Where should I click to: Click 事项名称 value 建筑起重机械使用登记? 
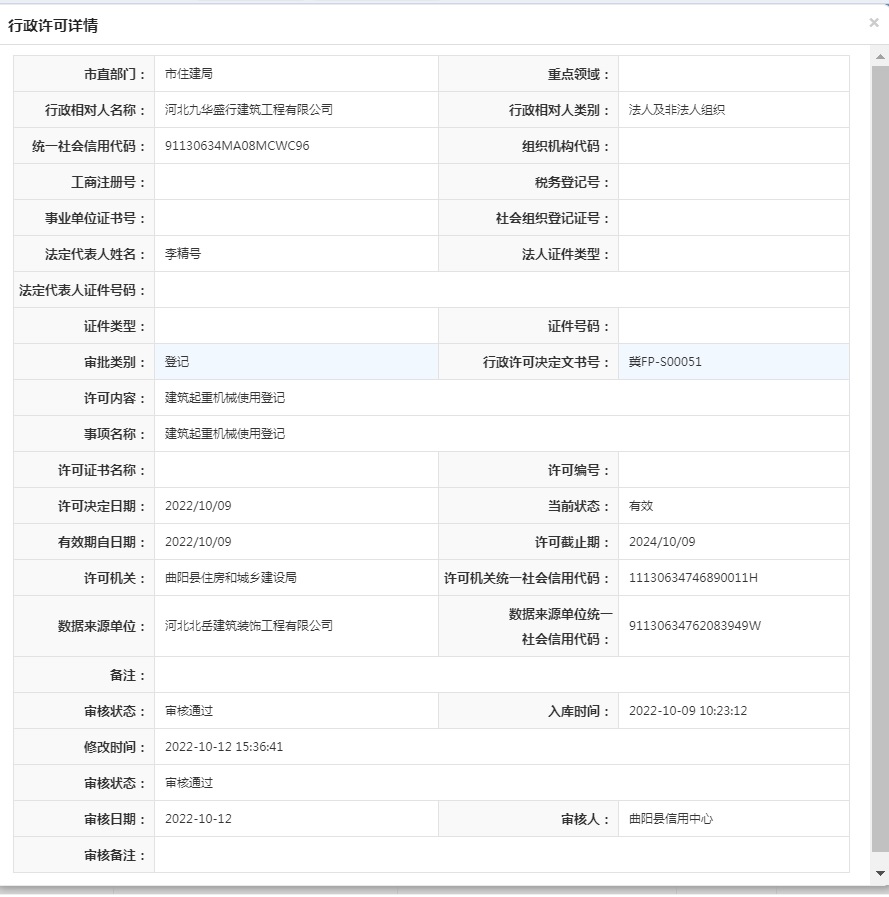tap(225, 434)
